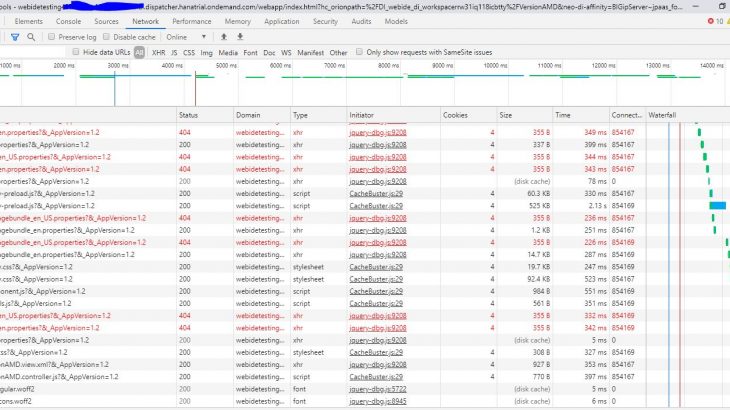This screenshot has height=410, width=730.
Task: Select the onAMD.controller.js request row
Action: pyautogui.click(x=365, y=377)
